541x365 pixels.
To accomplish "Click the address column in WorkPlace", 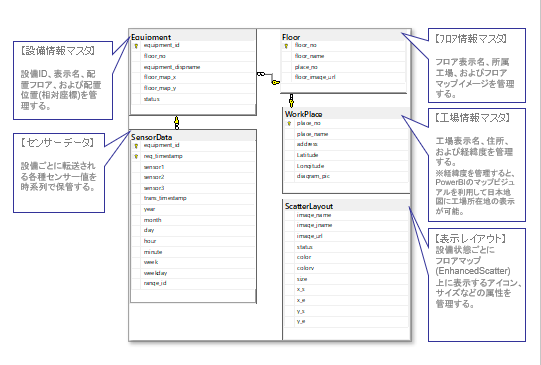I will click(307, 144).
